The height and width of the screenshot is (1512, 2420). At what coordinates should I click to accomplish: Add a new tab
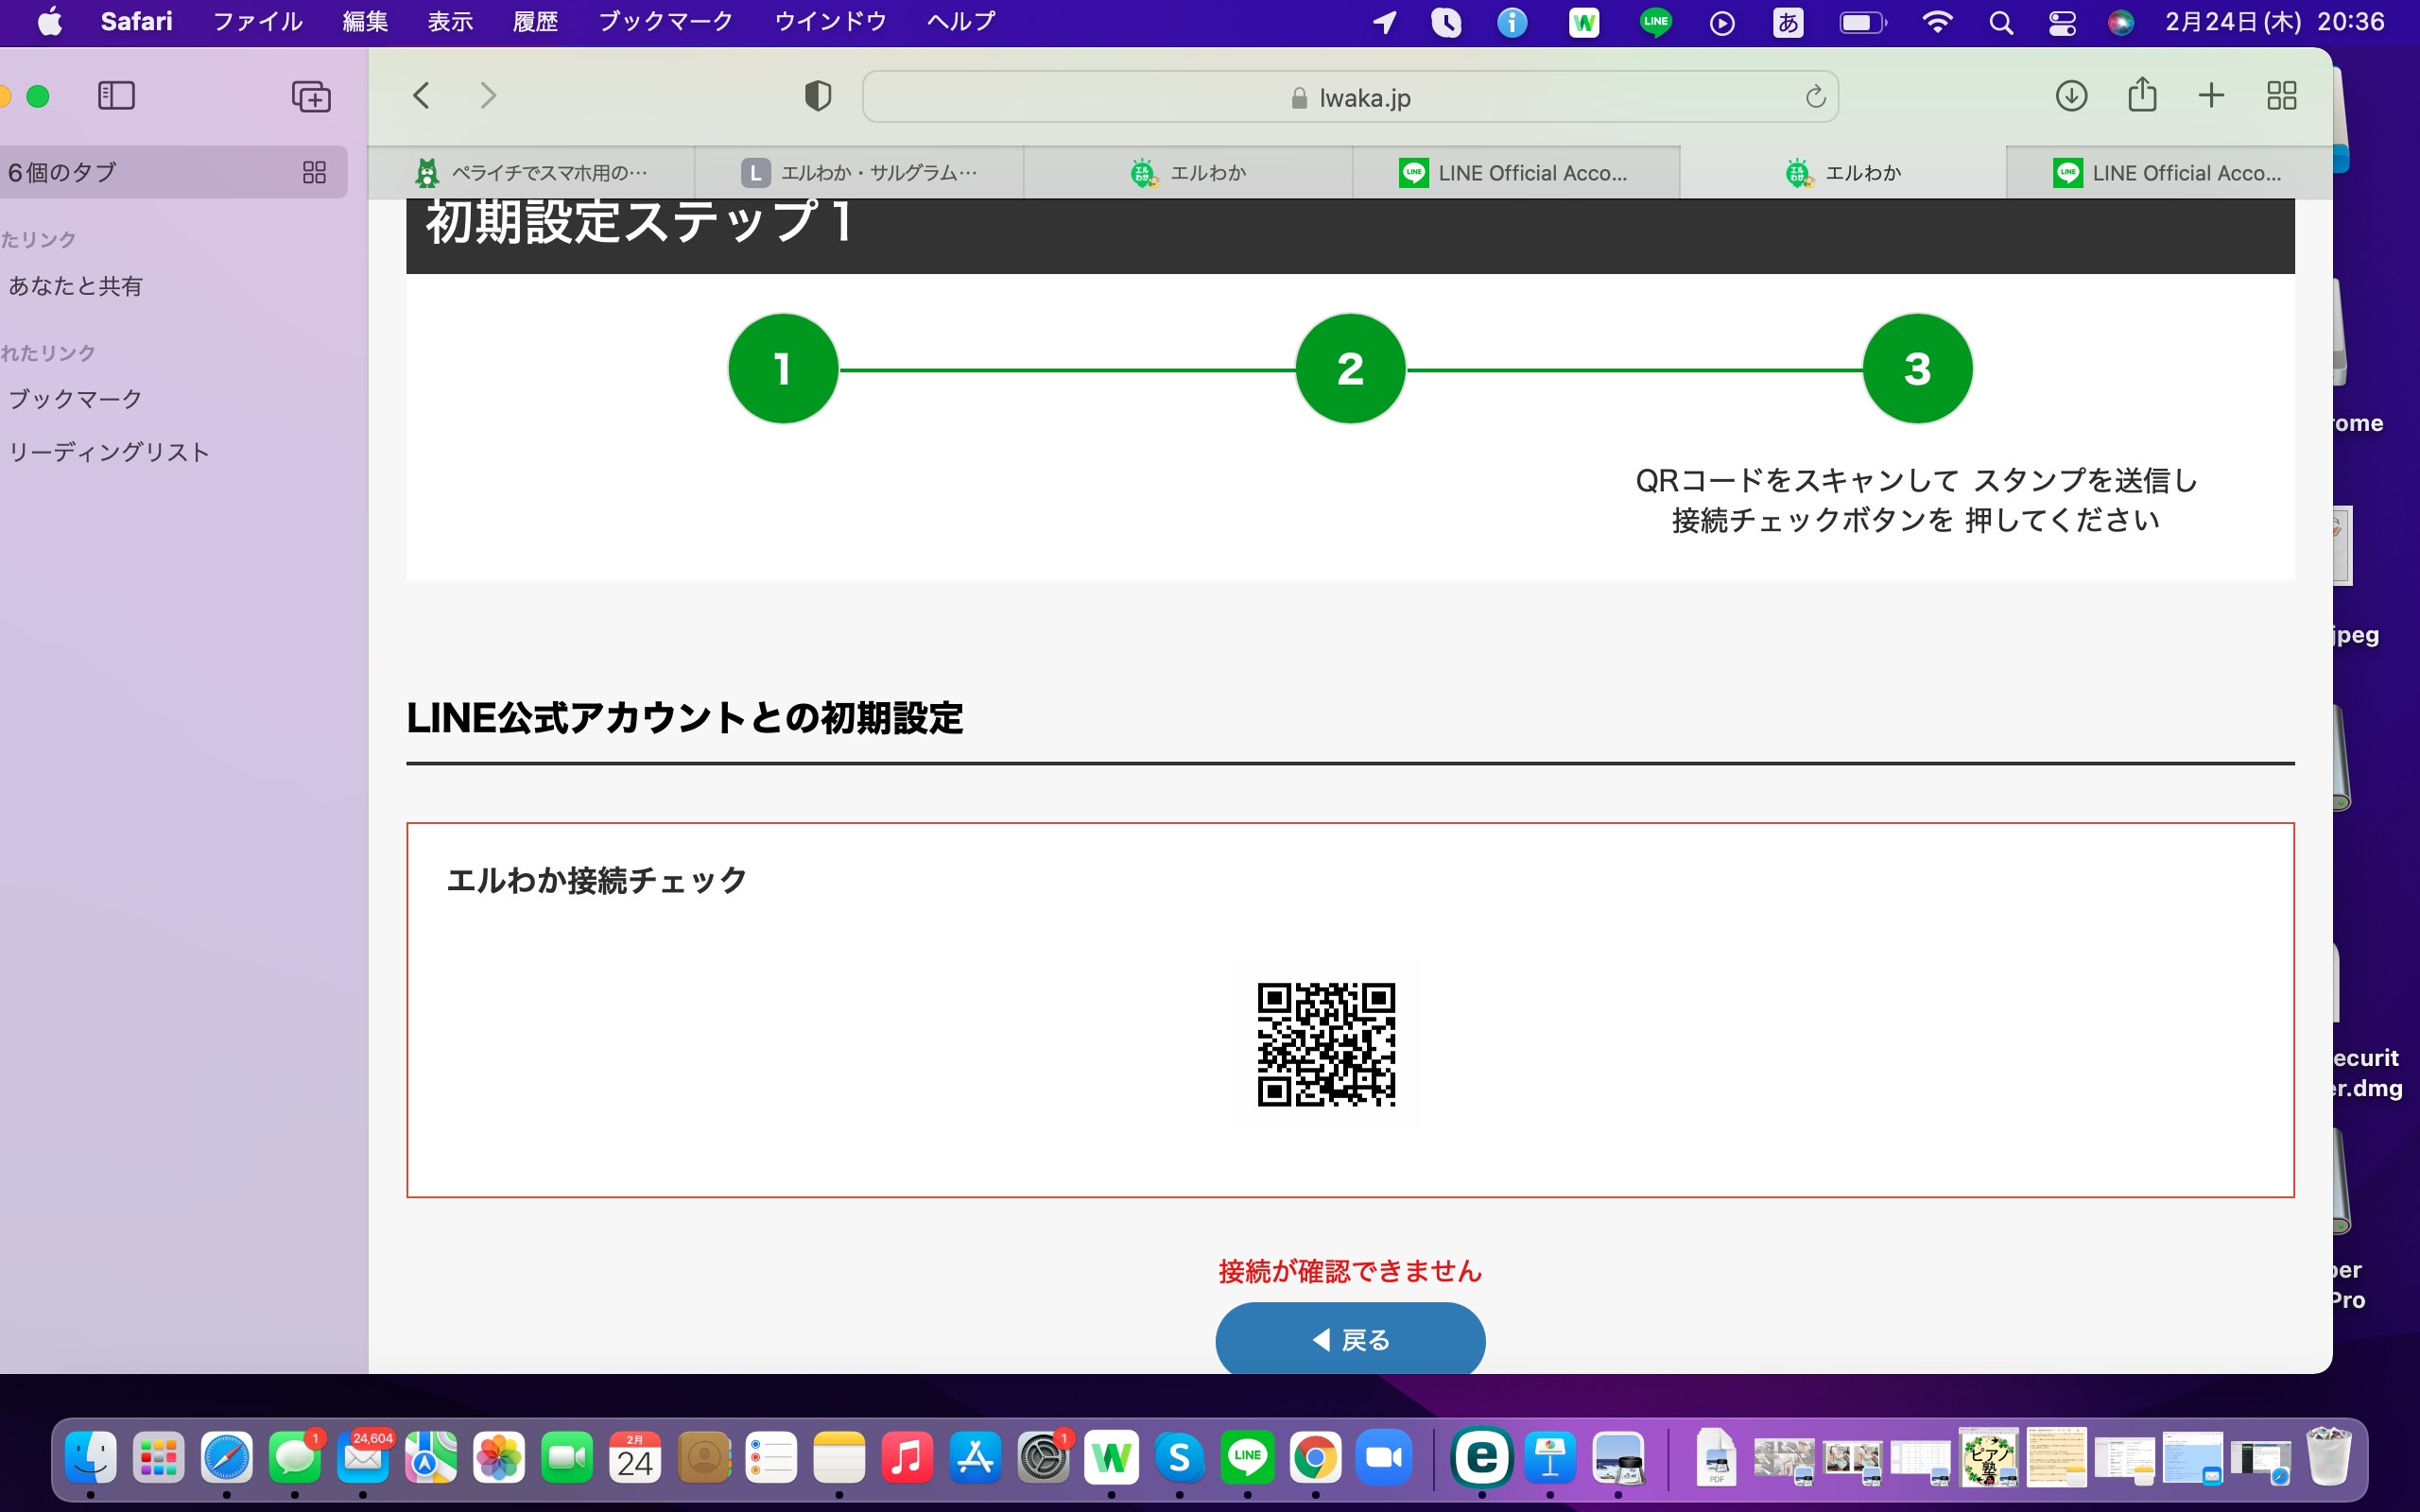click(2211, 96)
